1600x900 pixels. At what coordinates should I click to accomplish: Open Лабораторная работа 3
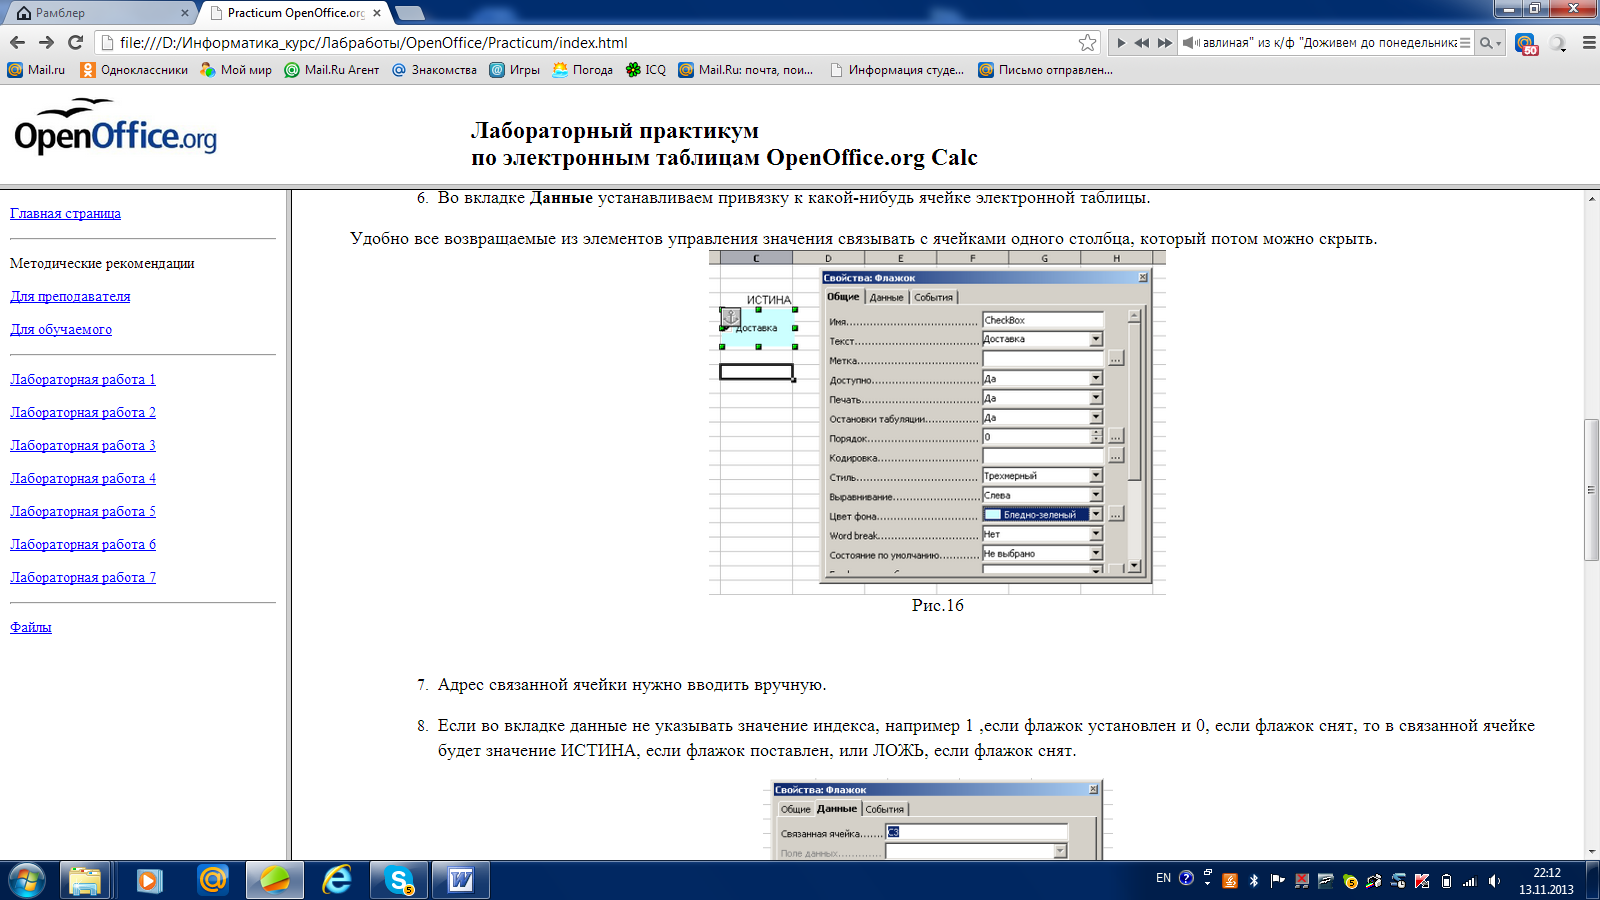point(83,445)
